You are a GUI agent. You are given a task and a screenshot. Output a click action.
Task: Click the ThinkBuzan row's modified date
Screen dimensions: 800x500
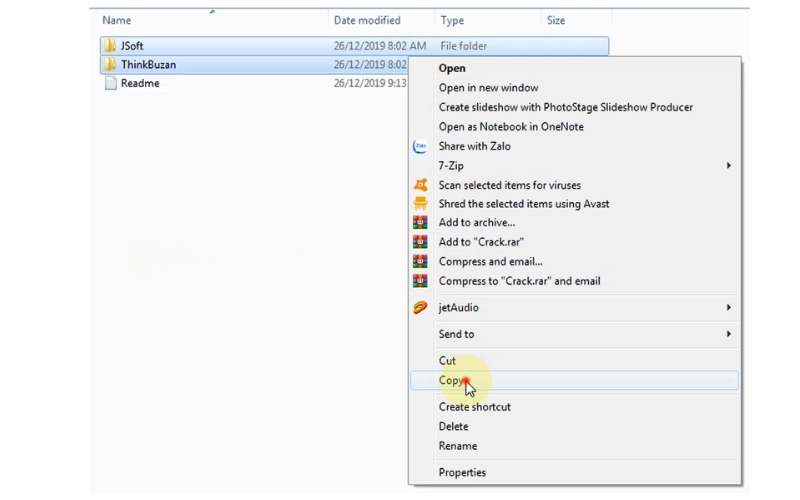pyautogui.click(x=370, y=64)
